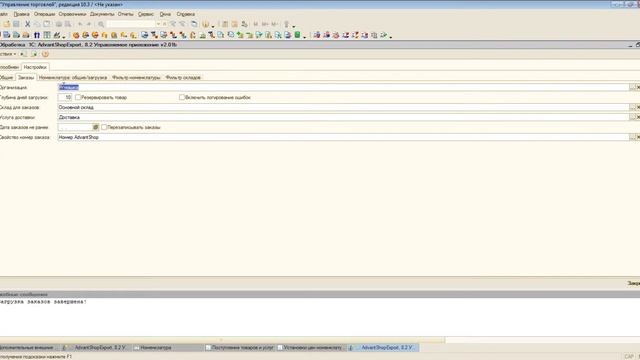Switch to Поступление товаров и услуг window tab
This screenshot has width=640, height=360.
point(240,348)
